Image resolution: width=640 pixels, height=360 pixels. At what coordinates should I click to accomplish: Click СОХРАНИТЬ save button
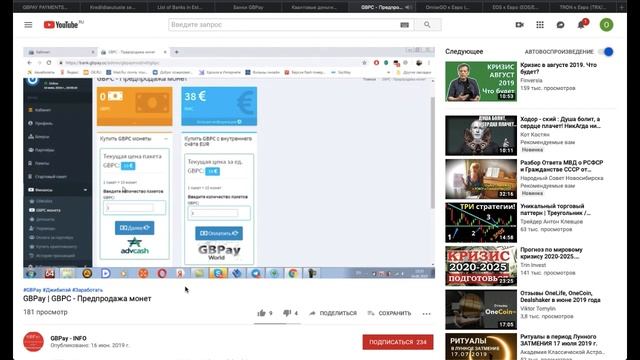(389, 313)
